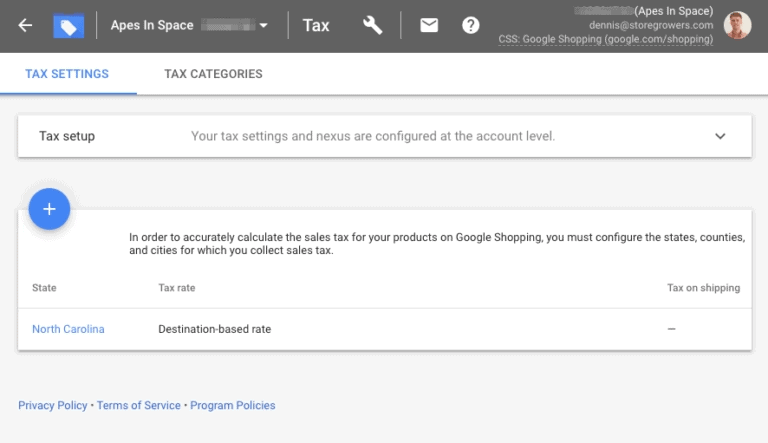Click the tax settings and nexus description
The width and height of the screenshot is (768, 443).
(373, 136)
